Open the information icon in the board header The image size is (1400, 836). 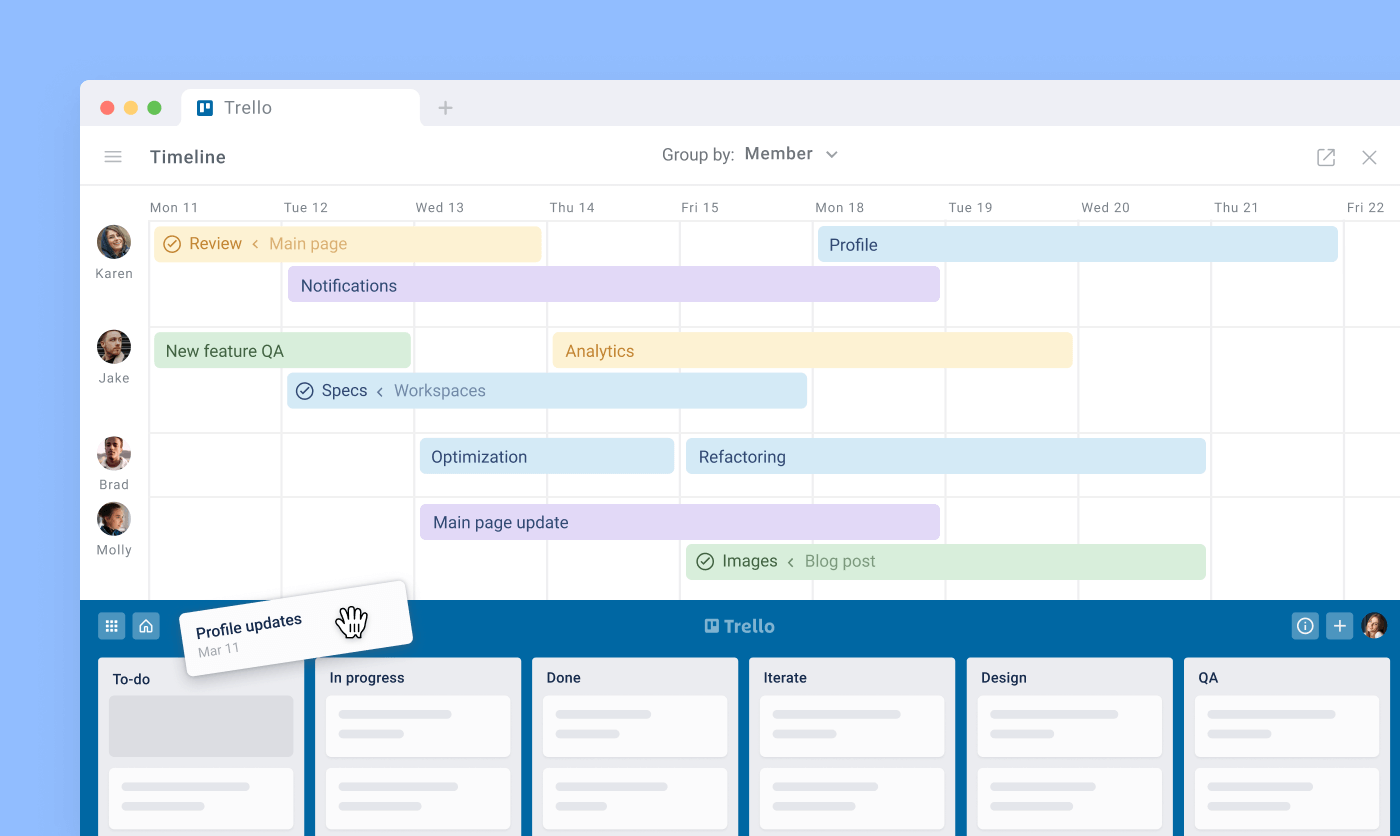pyautogui.click(x=1305, y=625)
